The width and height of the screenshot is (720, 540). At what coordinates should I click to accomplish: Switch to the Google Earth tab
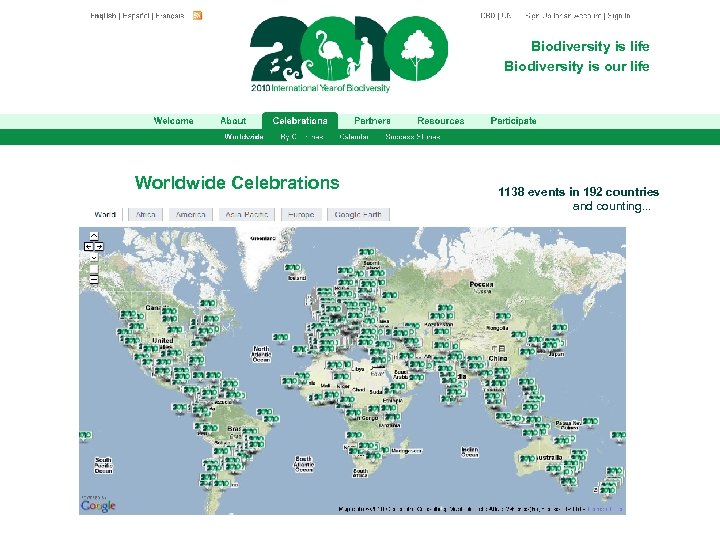tap(358, 214)
